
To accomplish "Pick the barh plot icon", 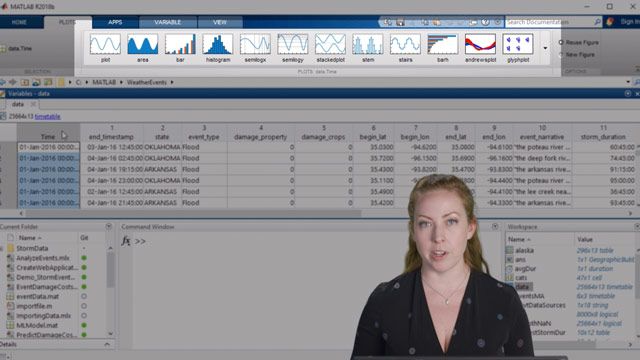I will coord(443,47).
